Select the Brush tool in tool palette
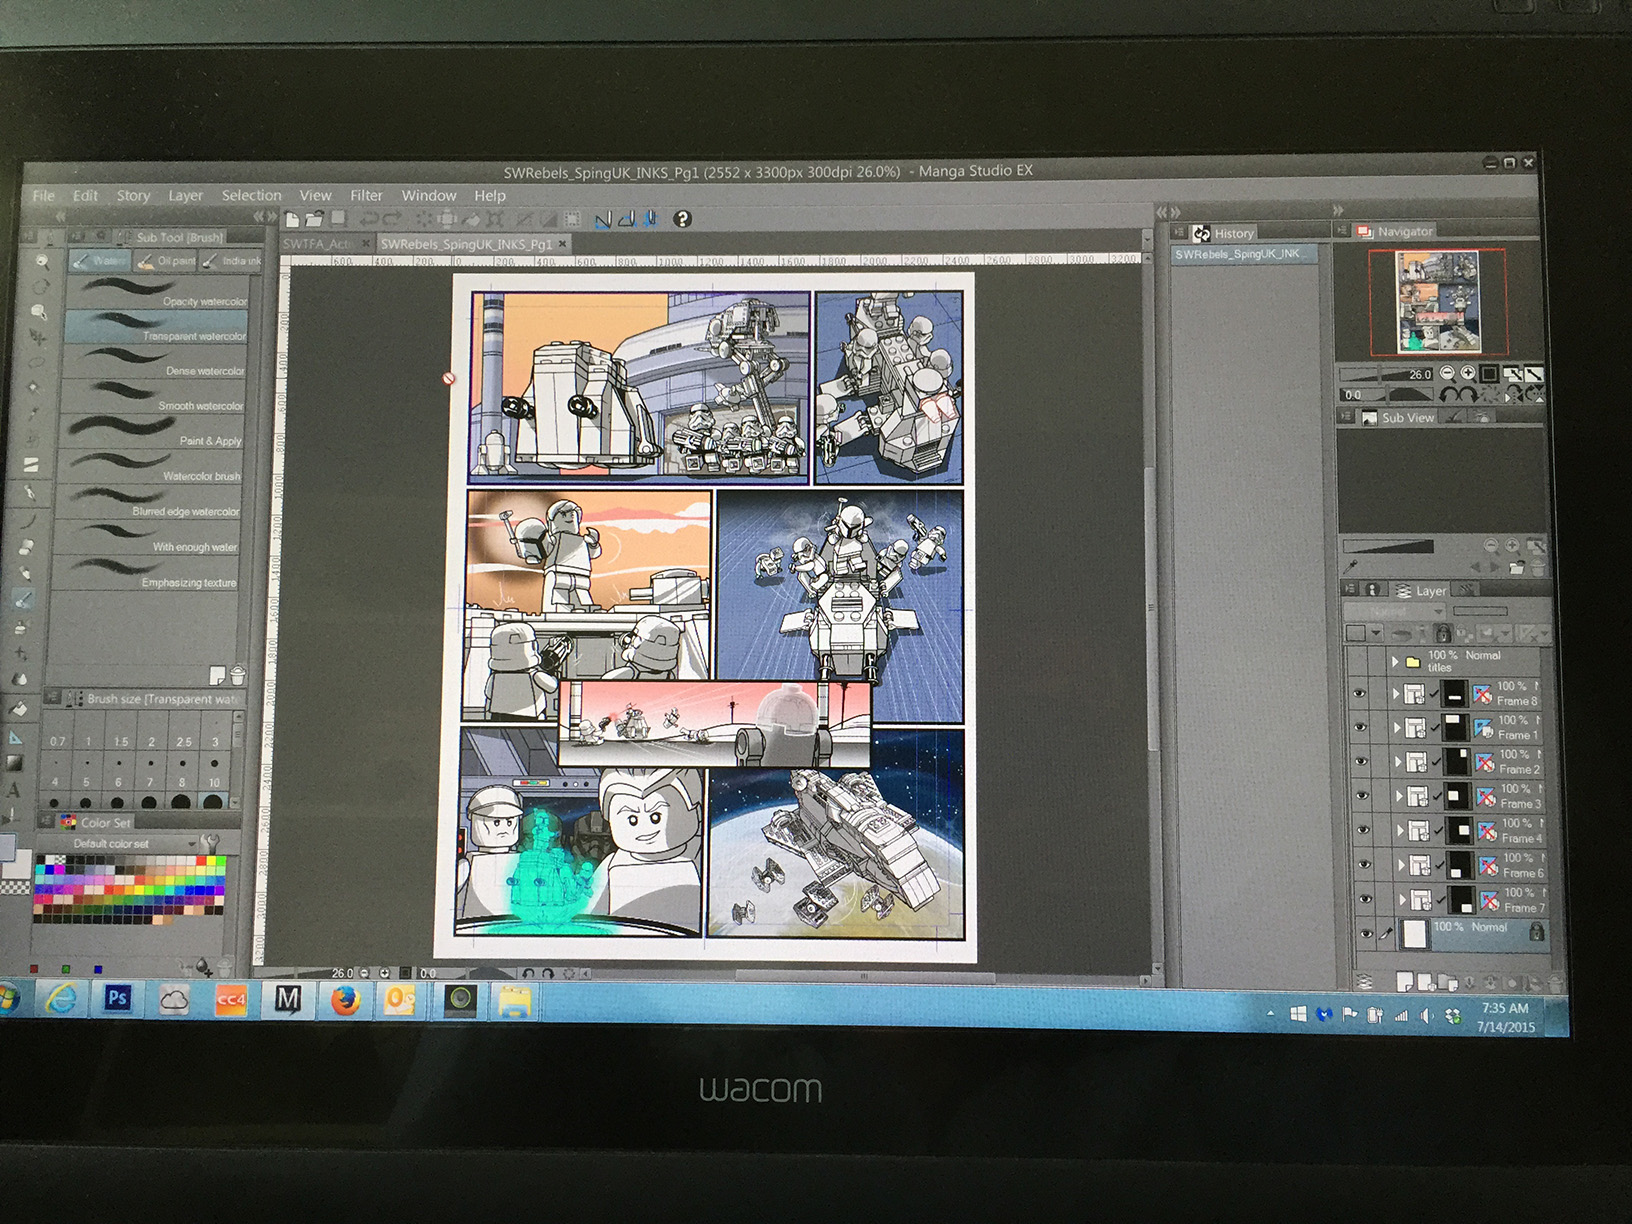The height and width of the screenshot is (1224, 1632). tap(24, 599)
